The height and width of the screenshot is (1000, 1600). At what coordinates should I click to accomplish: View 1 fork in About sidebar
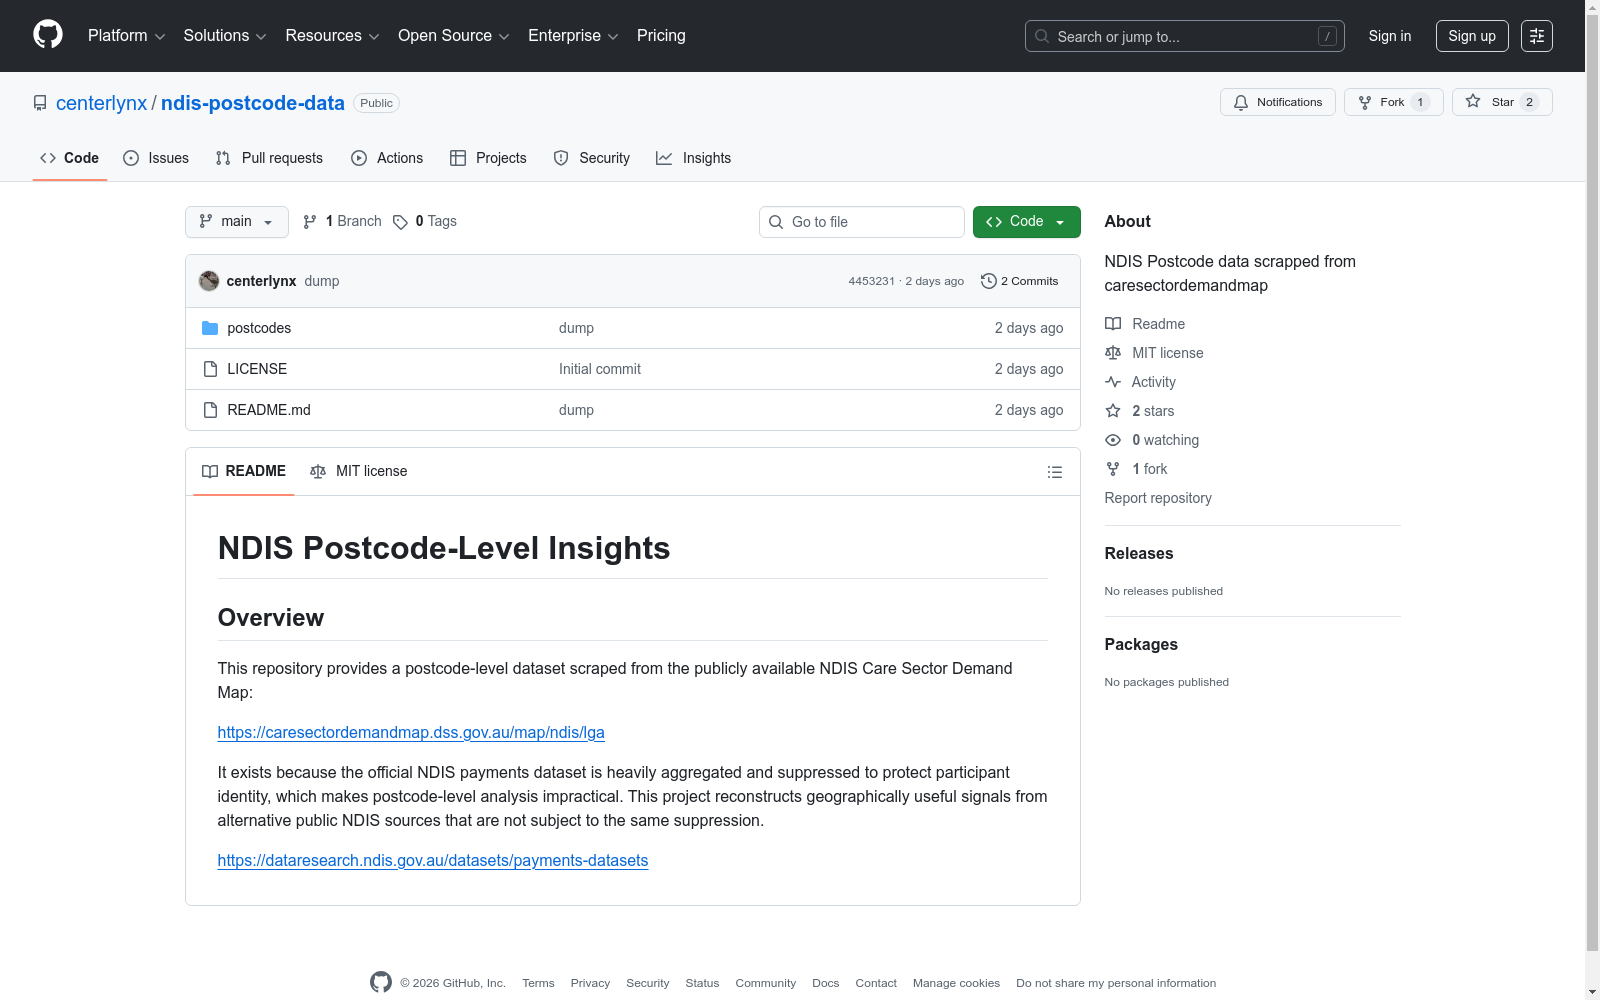[x=1136, y=469]
